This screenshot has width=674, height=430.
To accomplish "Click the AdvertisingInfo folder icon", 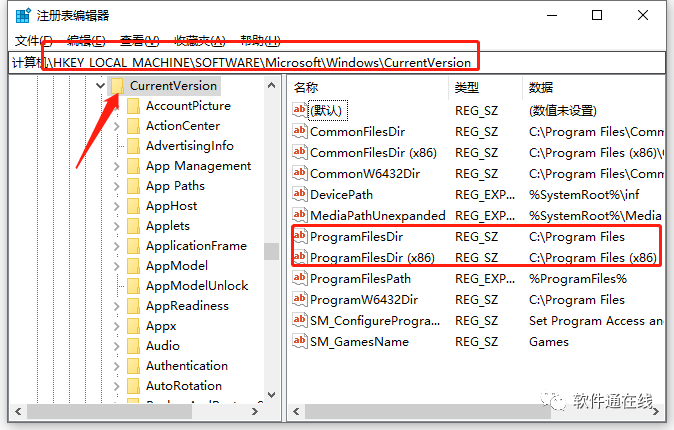I will [133, 146].
